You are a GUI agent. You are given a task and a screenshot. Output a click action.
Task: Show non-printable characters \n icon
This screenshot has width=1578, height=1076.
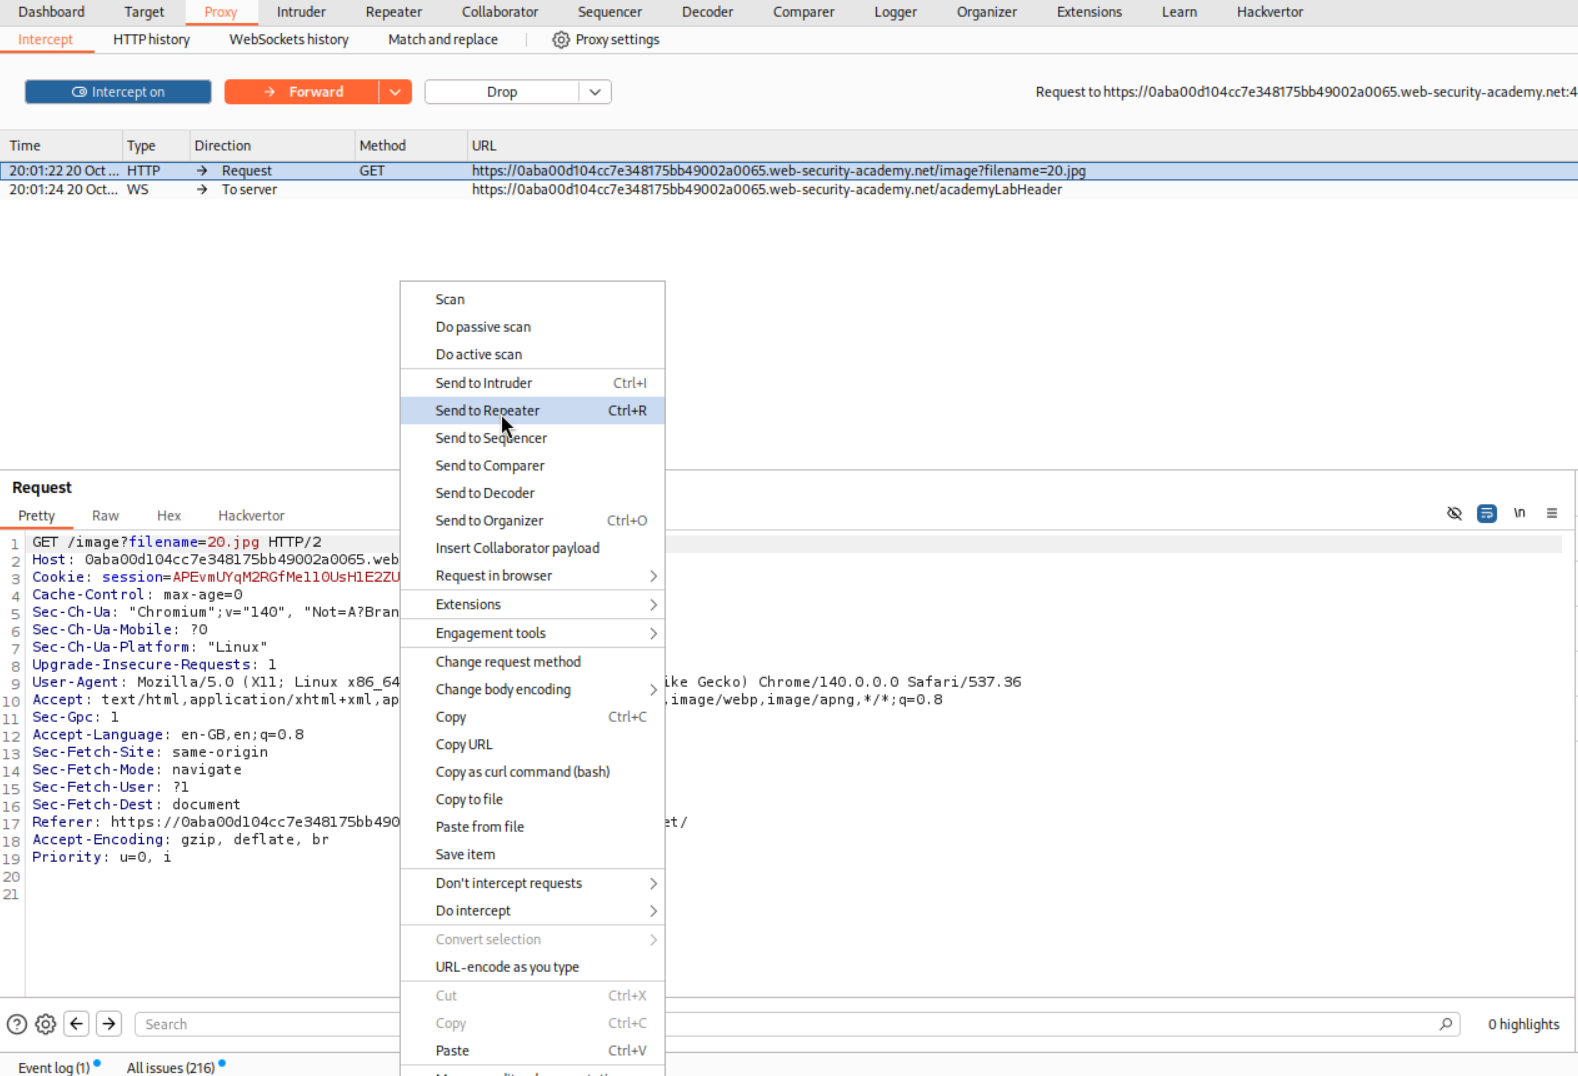(1519, 513)
